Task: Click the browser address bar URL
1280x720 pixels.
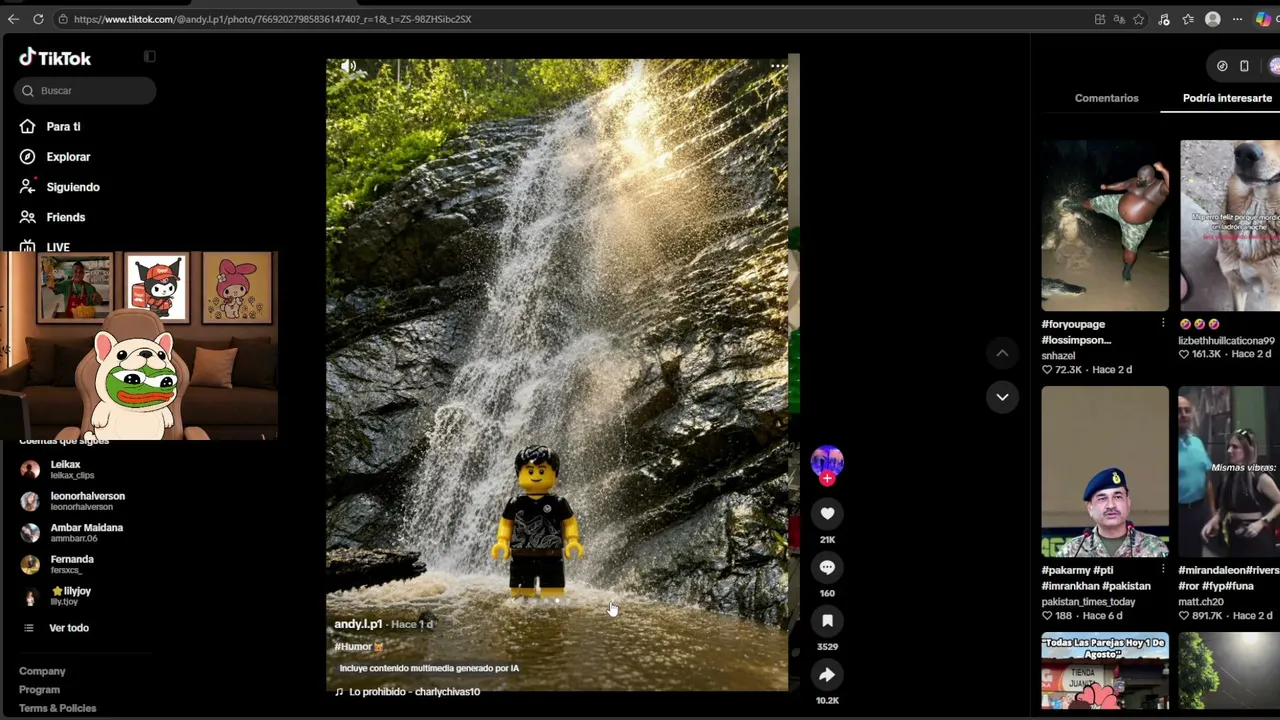Action: (272, 19)
